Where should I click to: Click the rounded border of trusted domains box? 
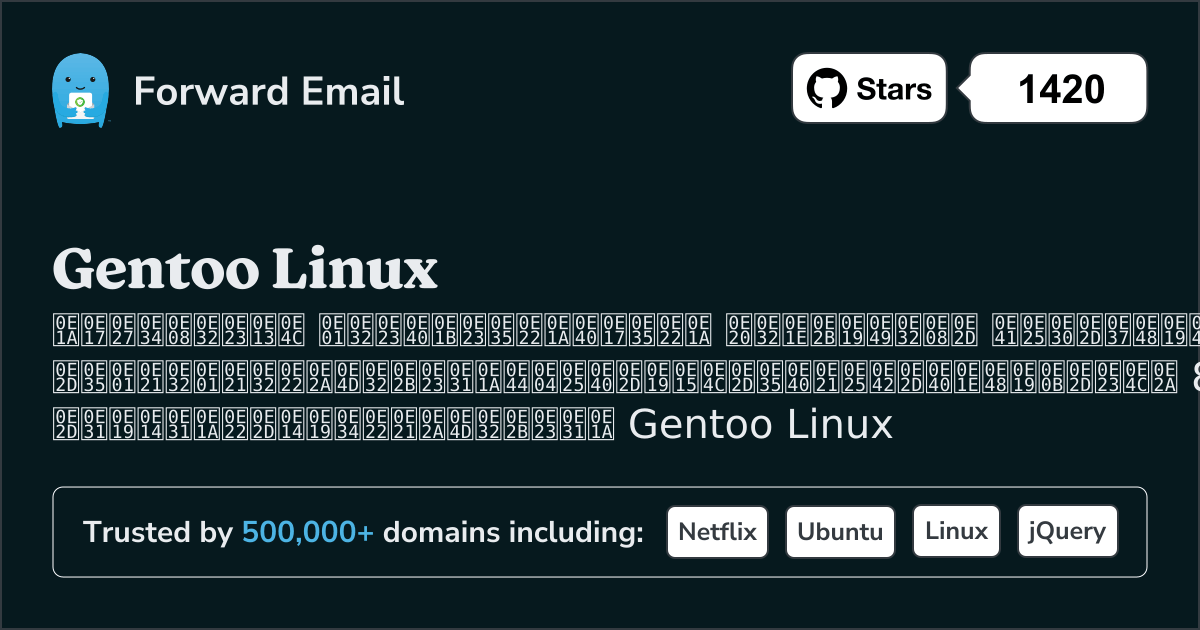point(600,487)
